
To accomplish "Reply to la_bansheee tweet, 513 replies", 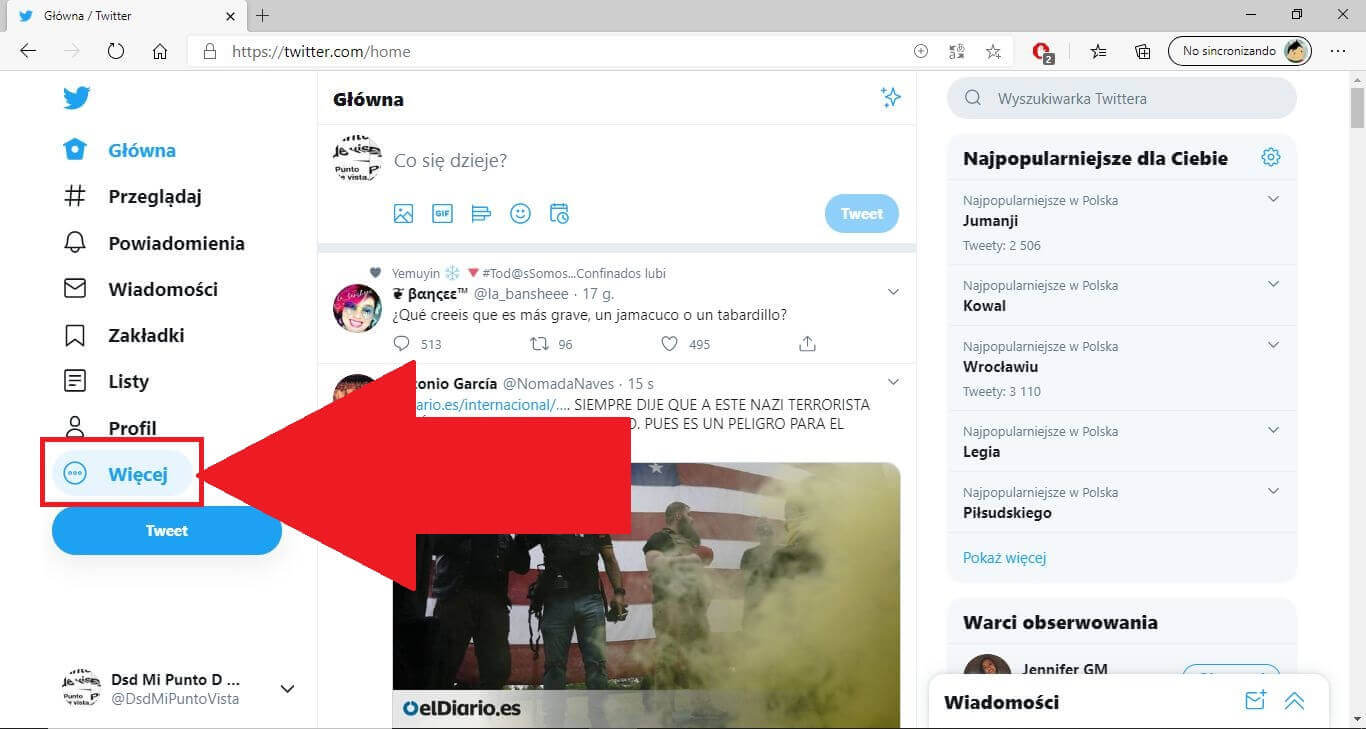I will pyautogui.click(x=402, y=344).
